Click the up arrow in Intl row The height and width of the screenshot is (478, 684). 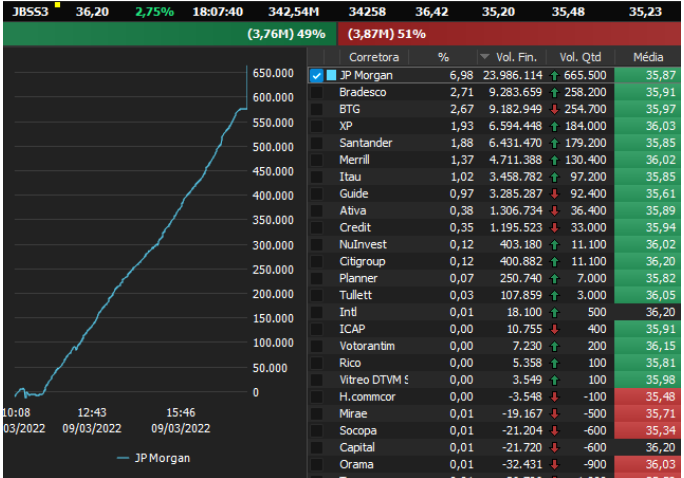(554, 313)
